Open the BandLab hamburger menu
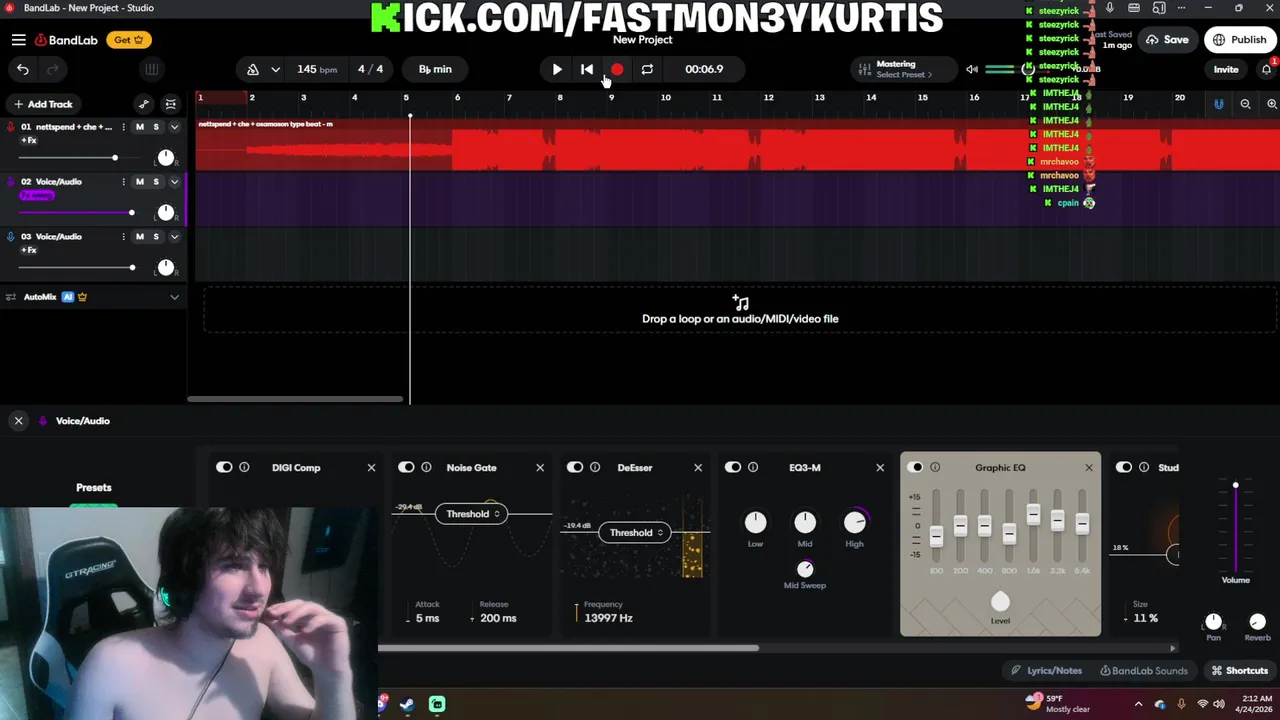The image size is (1280, 720). [x=18, y=40]
